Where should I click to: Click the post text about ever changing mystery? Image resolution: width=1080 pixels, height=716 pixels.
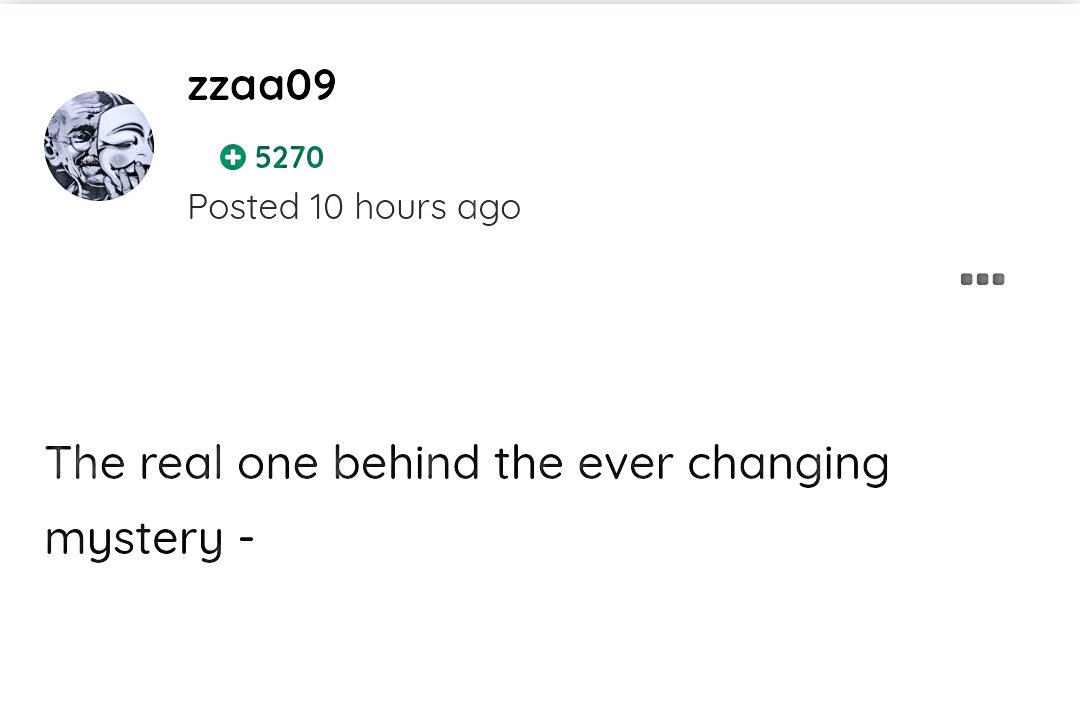pyautogui.click(x=466, y=500)
